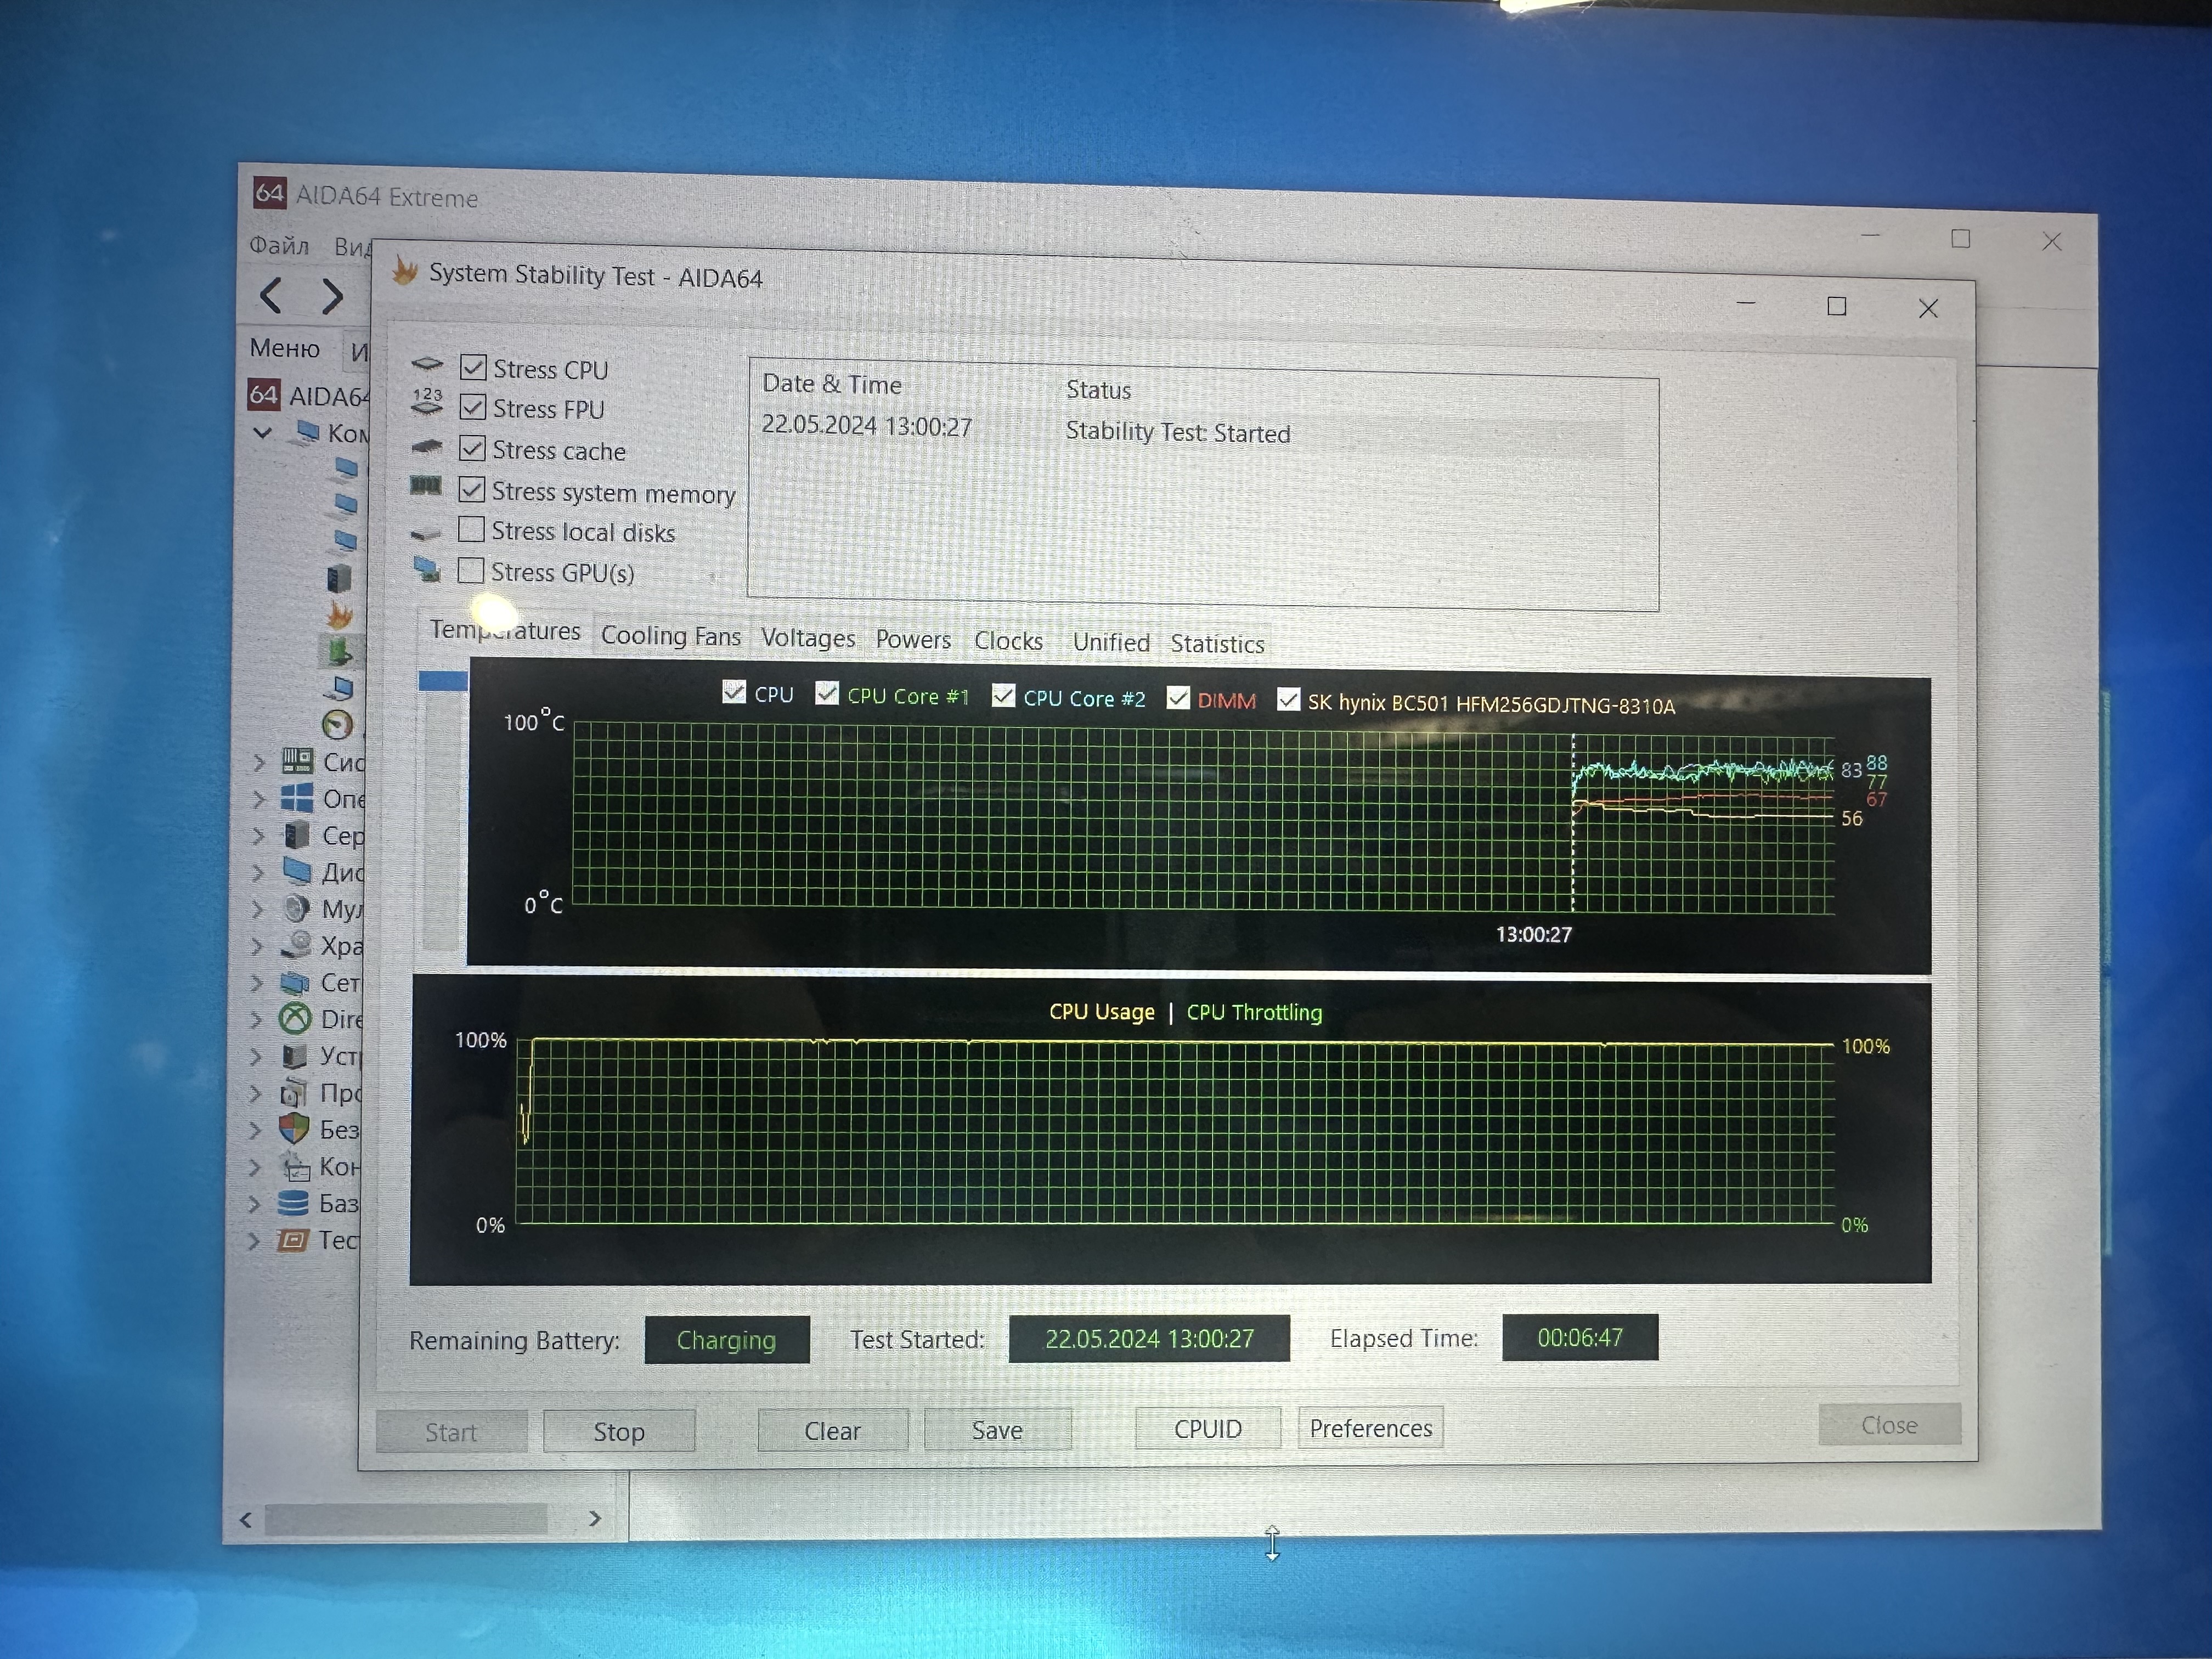The height and width of the screenshot is (1659, 2212).
Task: Select the security shield tree item icon
Action: (x=294, y=1128)
